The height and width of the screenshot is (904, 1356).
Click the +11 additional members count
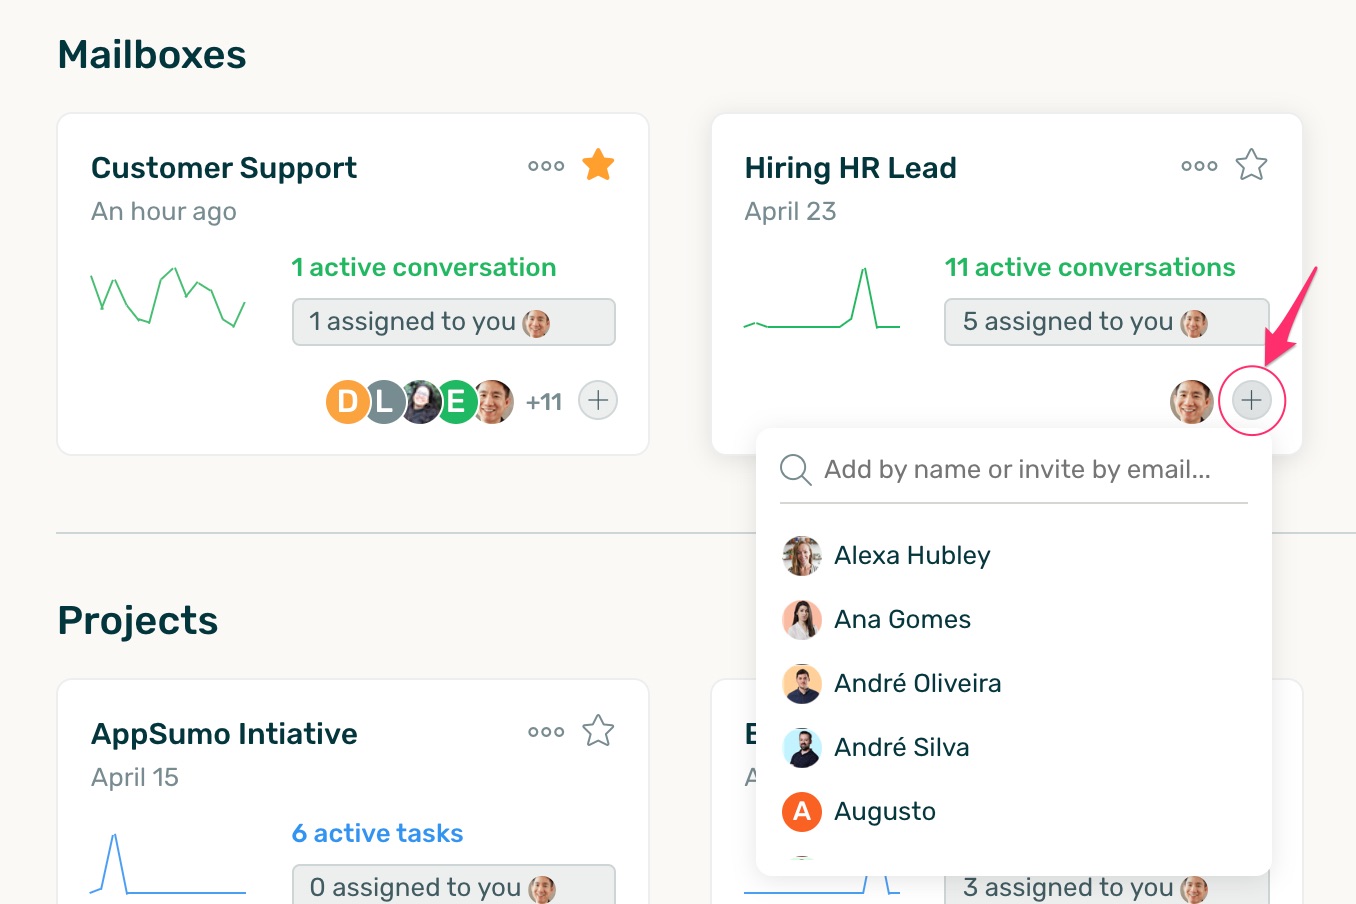click(x=544, y=402)
